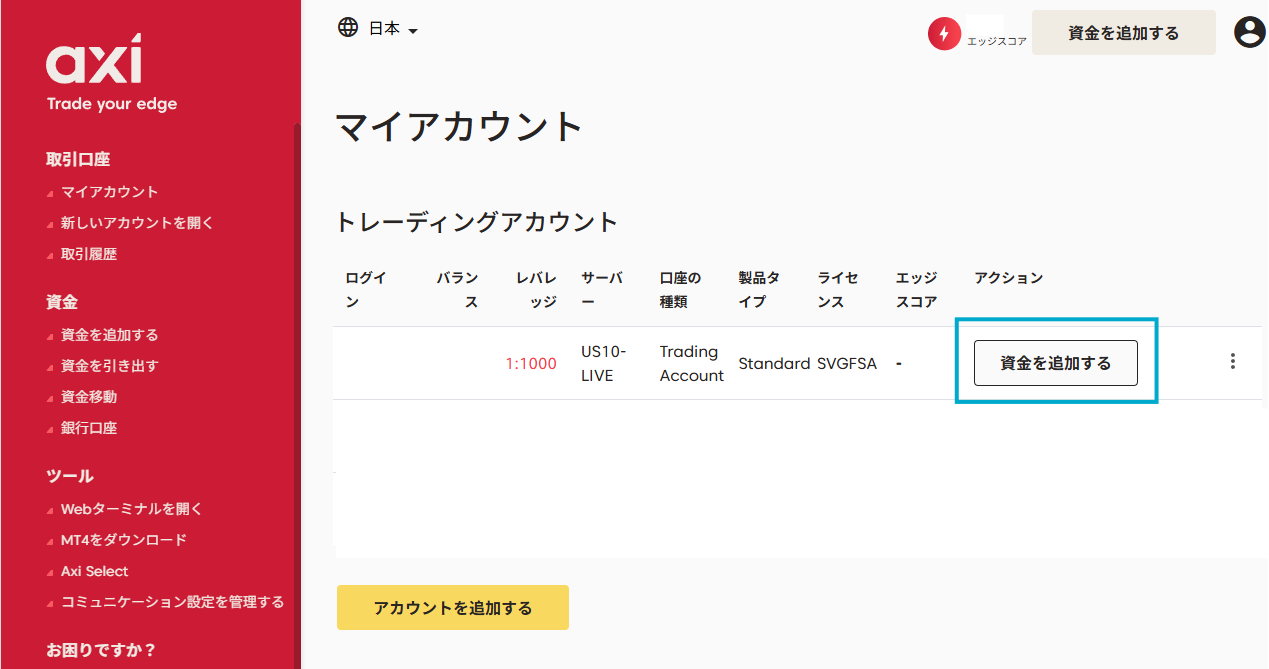Click the エッジスコア label in header
Screen dimensions: 1269x669
[996, 42]
